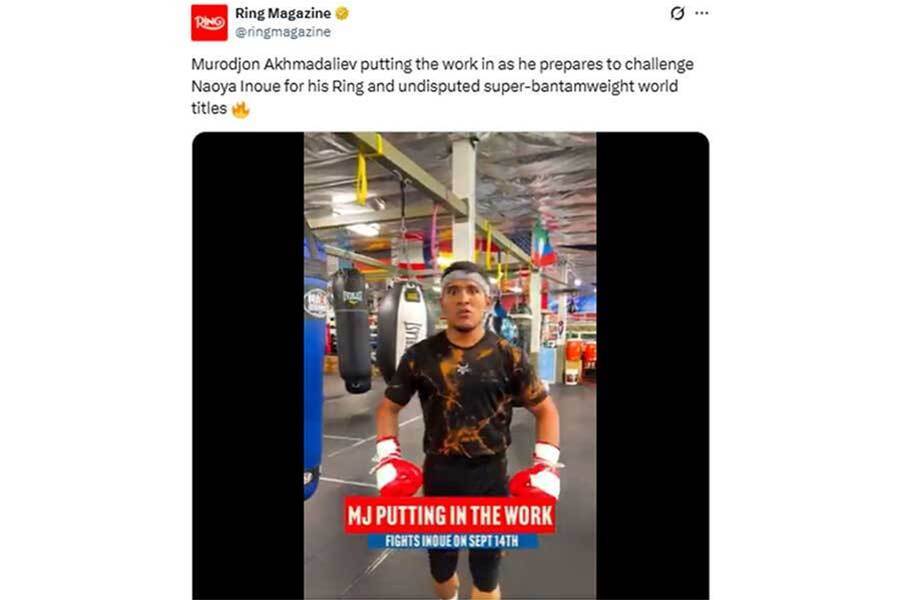This screenshot has width=900, height=600.
Task: Click the fire emoji after 'titles'
Action: pos(240,109)
